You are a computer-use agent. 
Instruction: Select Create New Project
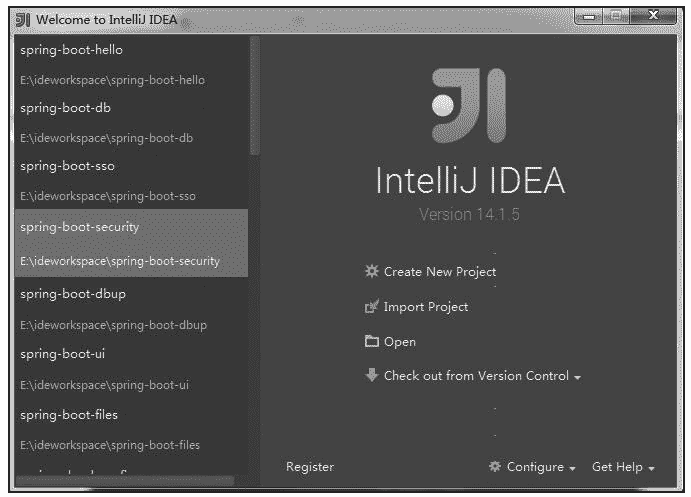[x=439, y=271]
